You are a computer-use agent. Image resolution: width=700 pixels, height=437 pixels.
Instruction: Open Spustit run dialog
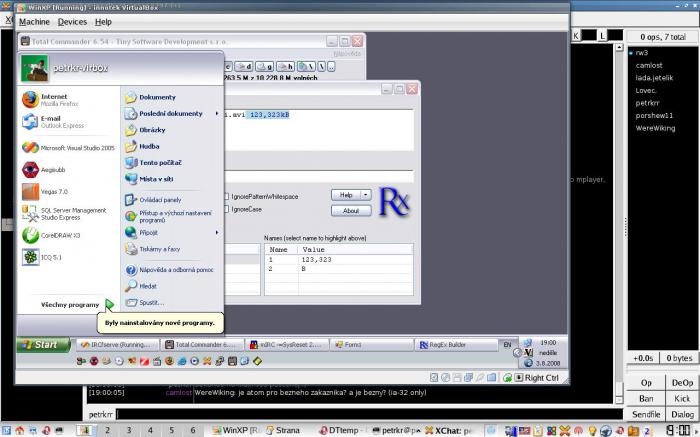145,302
